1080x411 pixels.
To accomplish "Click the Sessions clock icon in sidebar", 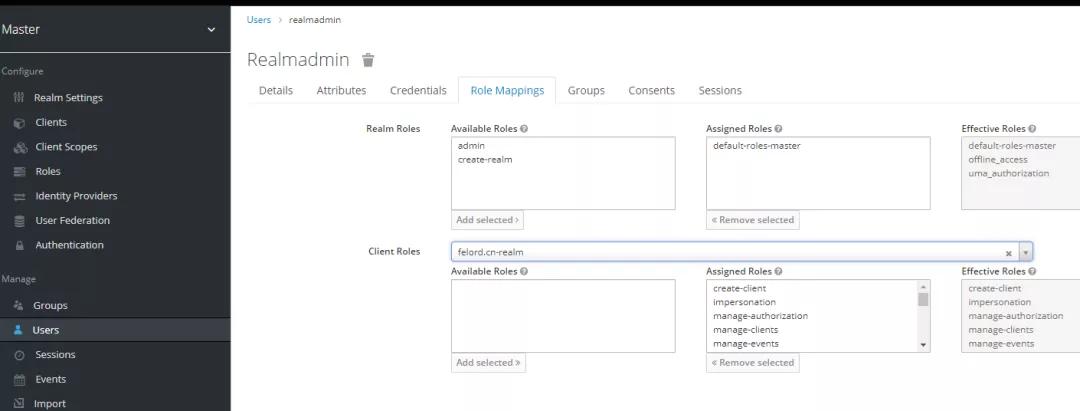I will [19, 355].
